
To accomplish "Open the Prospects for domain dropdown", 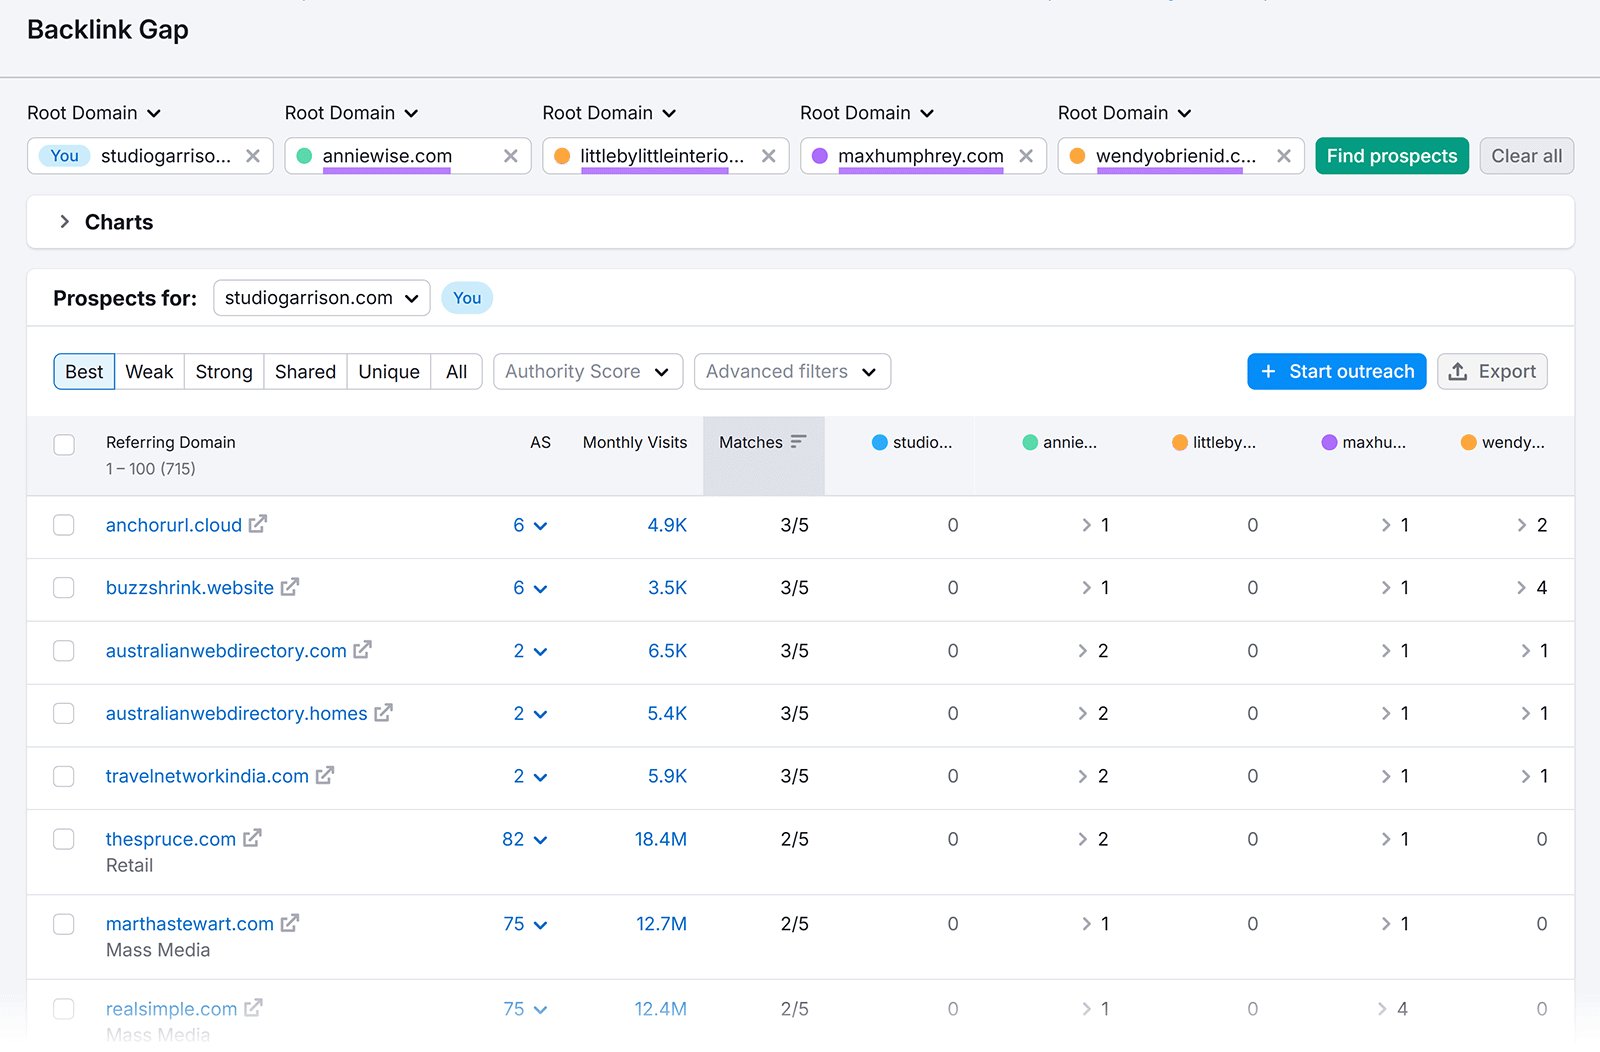I will (x=321, y=297).
